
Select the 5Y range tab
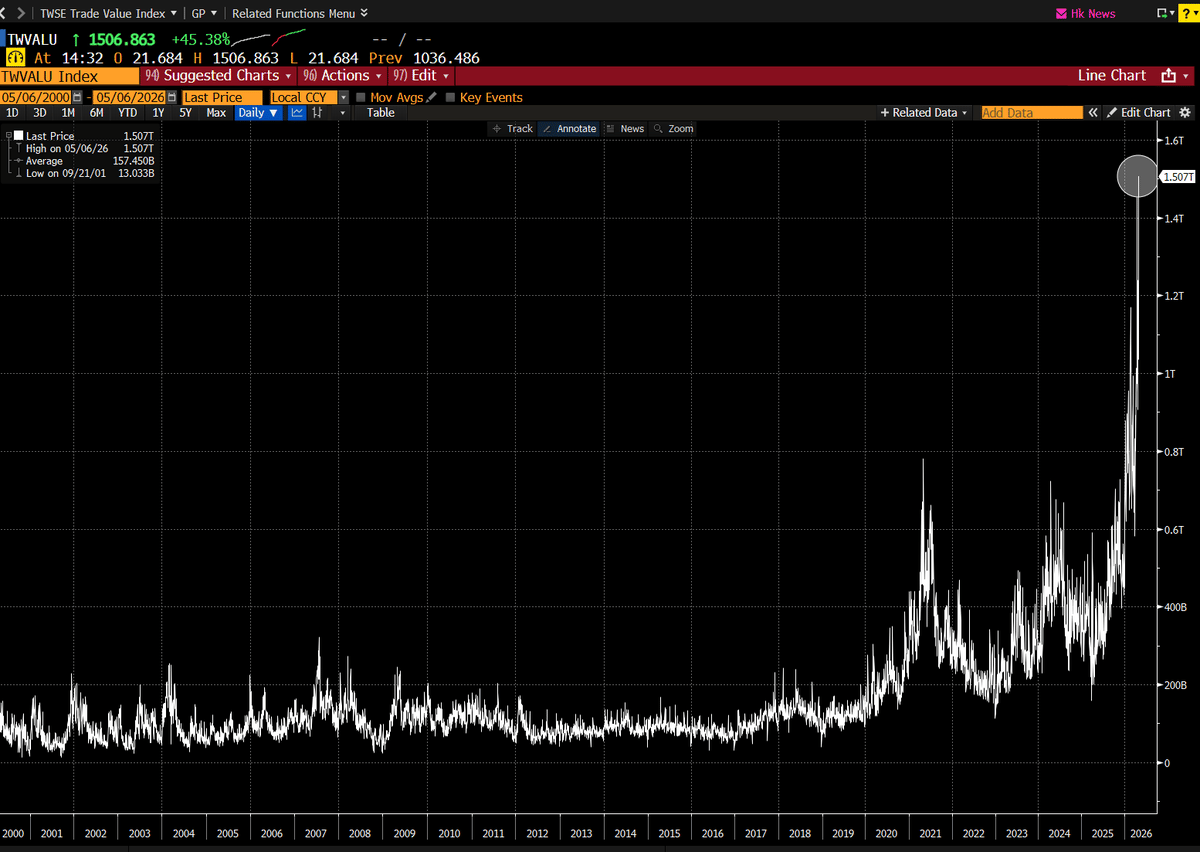click(x=185, y=113)
